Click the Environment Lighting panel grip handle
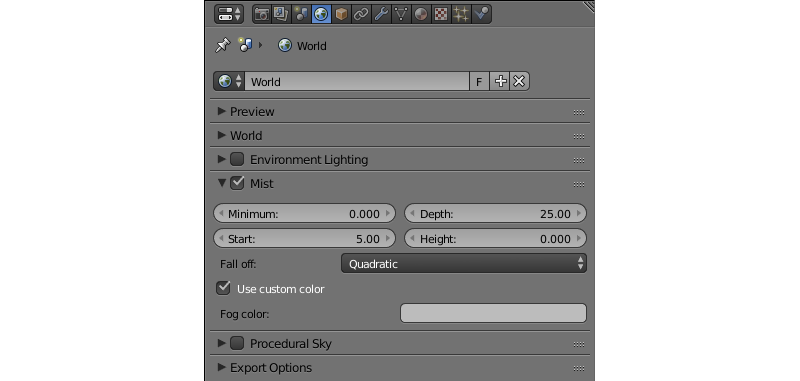Image resolution: width=800 pixels, height=381 pixels. click(579, 160)
